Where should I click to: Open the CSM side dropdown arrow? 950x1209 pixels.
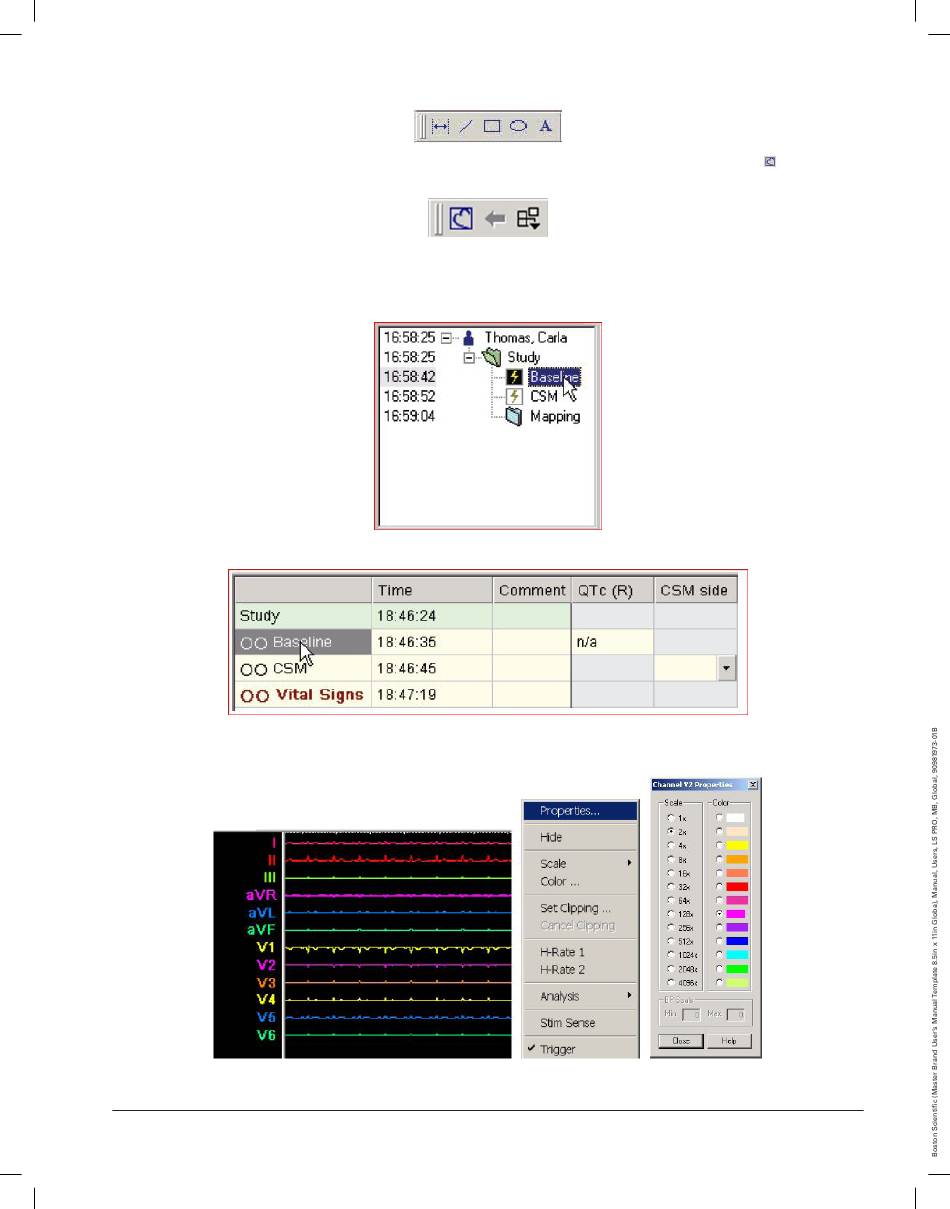(727, 668)
